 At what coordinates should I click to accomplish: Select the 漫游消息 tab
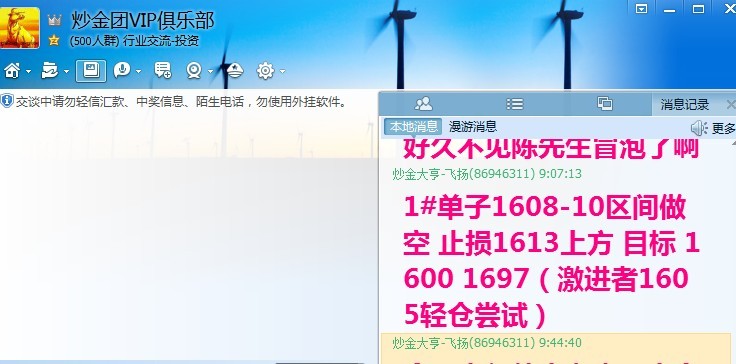click(x=473, y=127)
